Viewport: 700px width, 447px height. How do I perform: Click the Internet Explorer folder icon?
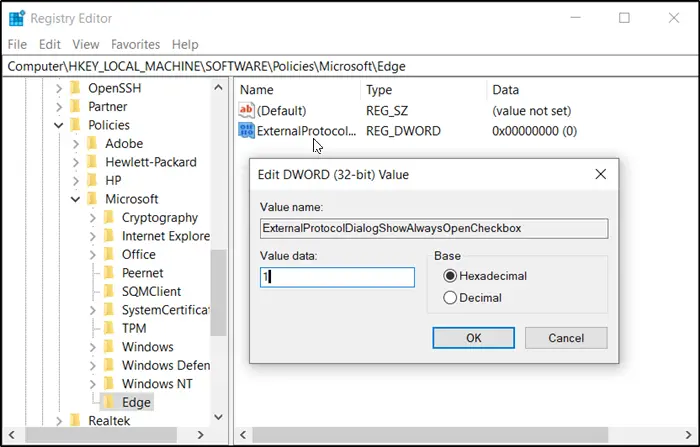(x=109, y=235)
